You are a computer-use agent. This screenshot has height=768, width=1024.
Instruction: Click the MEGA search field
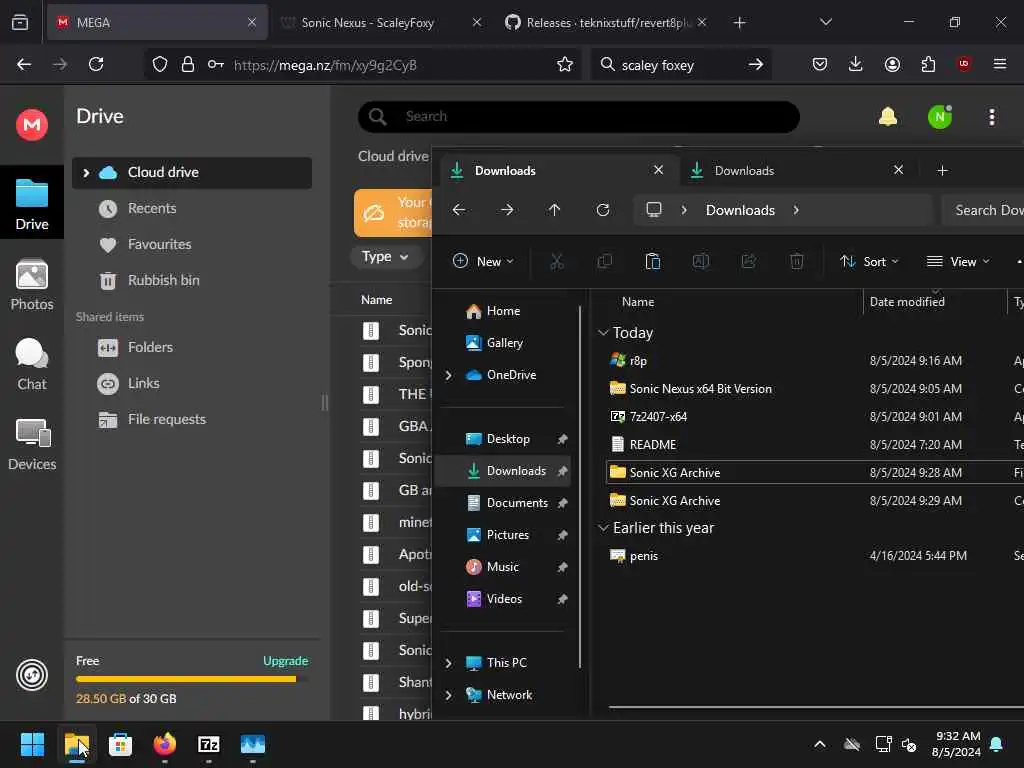pyautogui.click(x=579, y=117)
